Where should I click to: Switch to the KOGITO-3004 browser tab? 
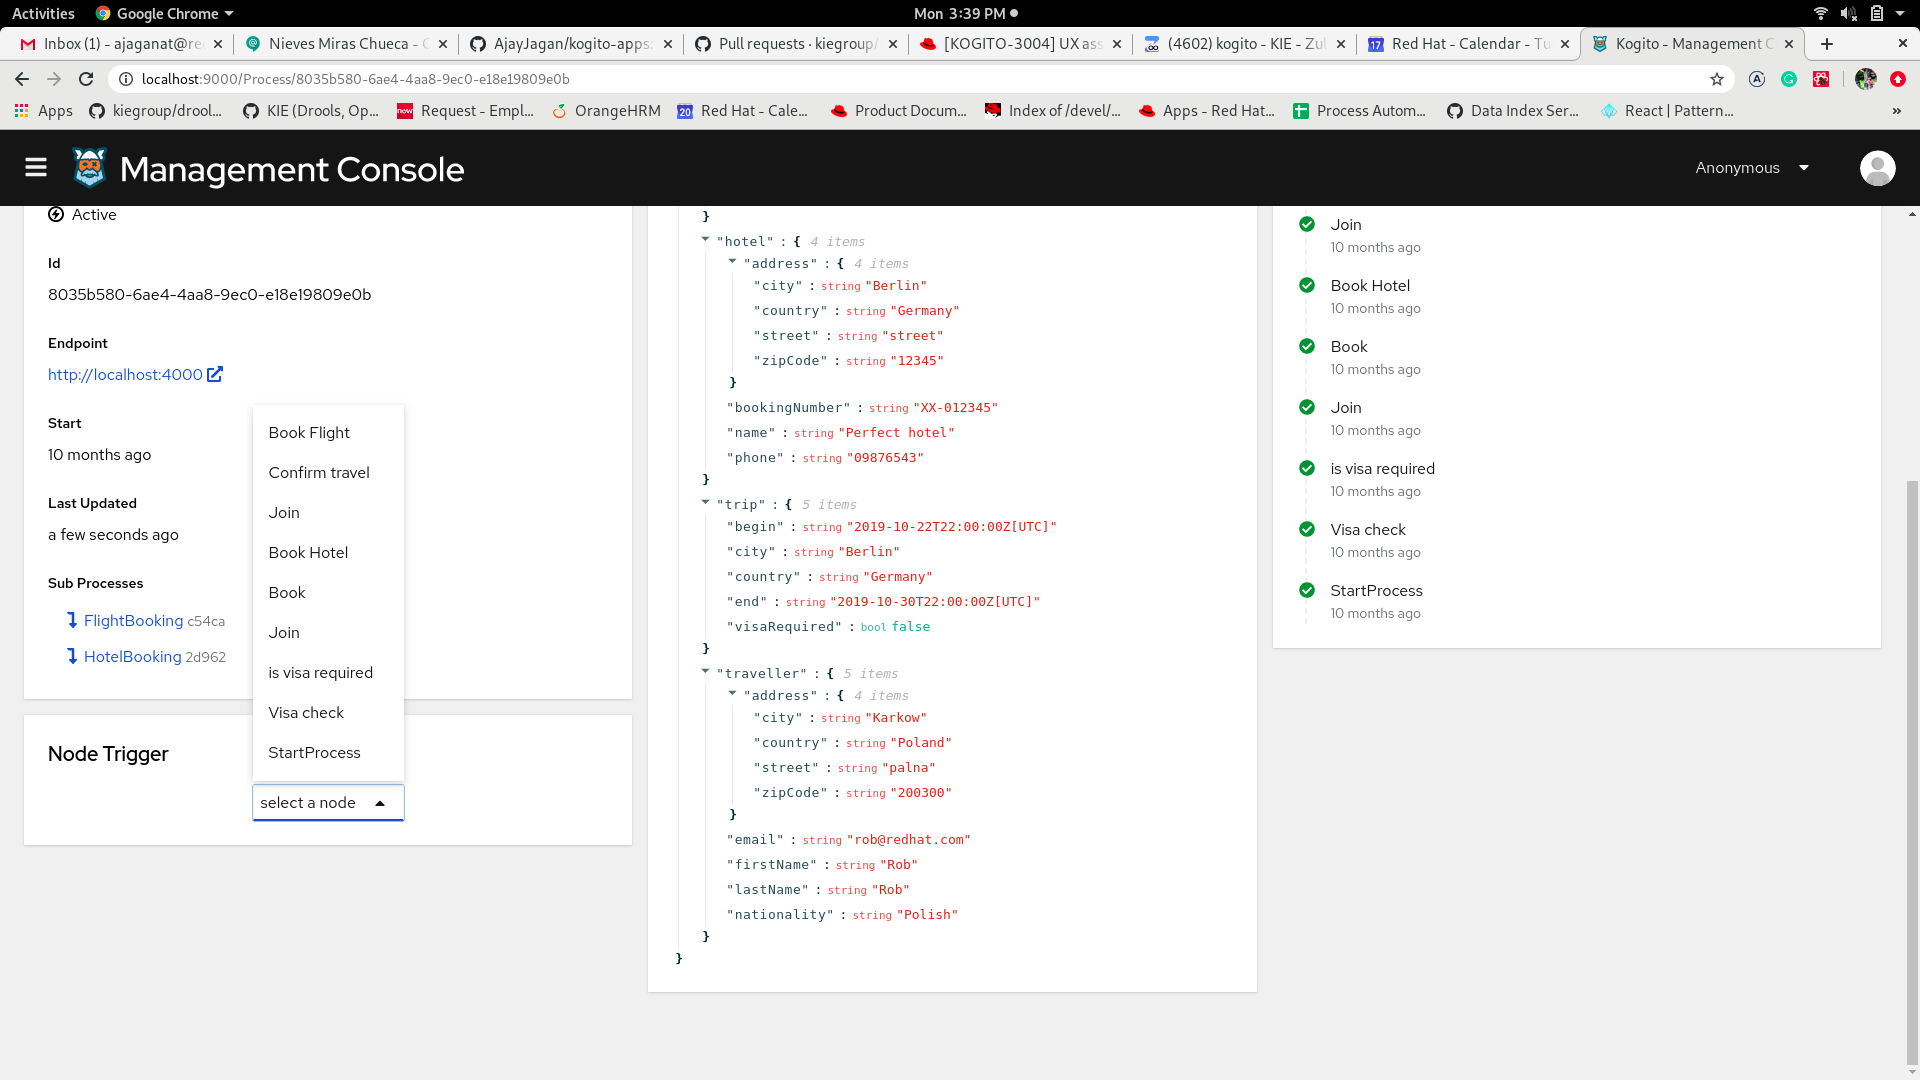1022,44
